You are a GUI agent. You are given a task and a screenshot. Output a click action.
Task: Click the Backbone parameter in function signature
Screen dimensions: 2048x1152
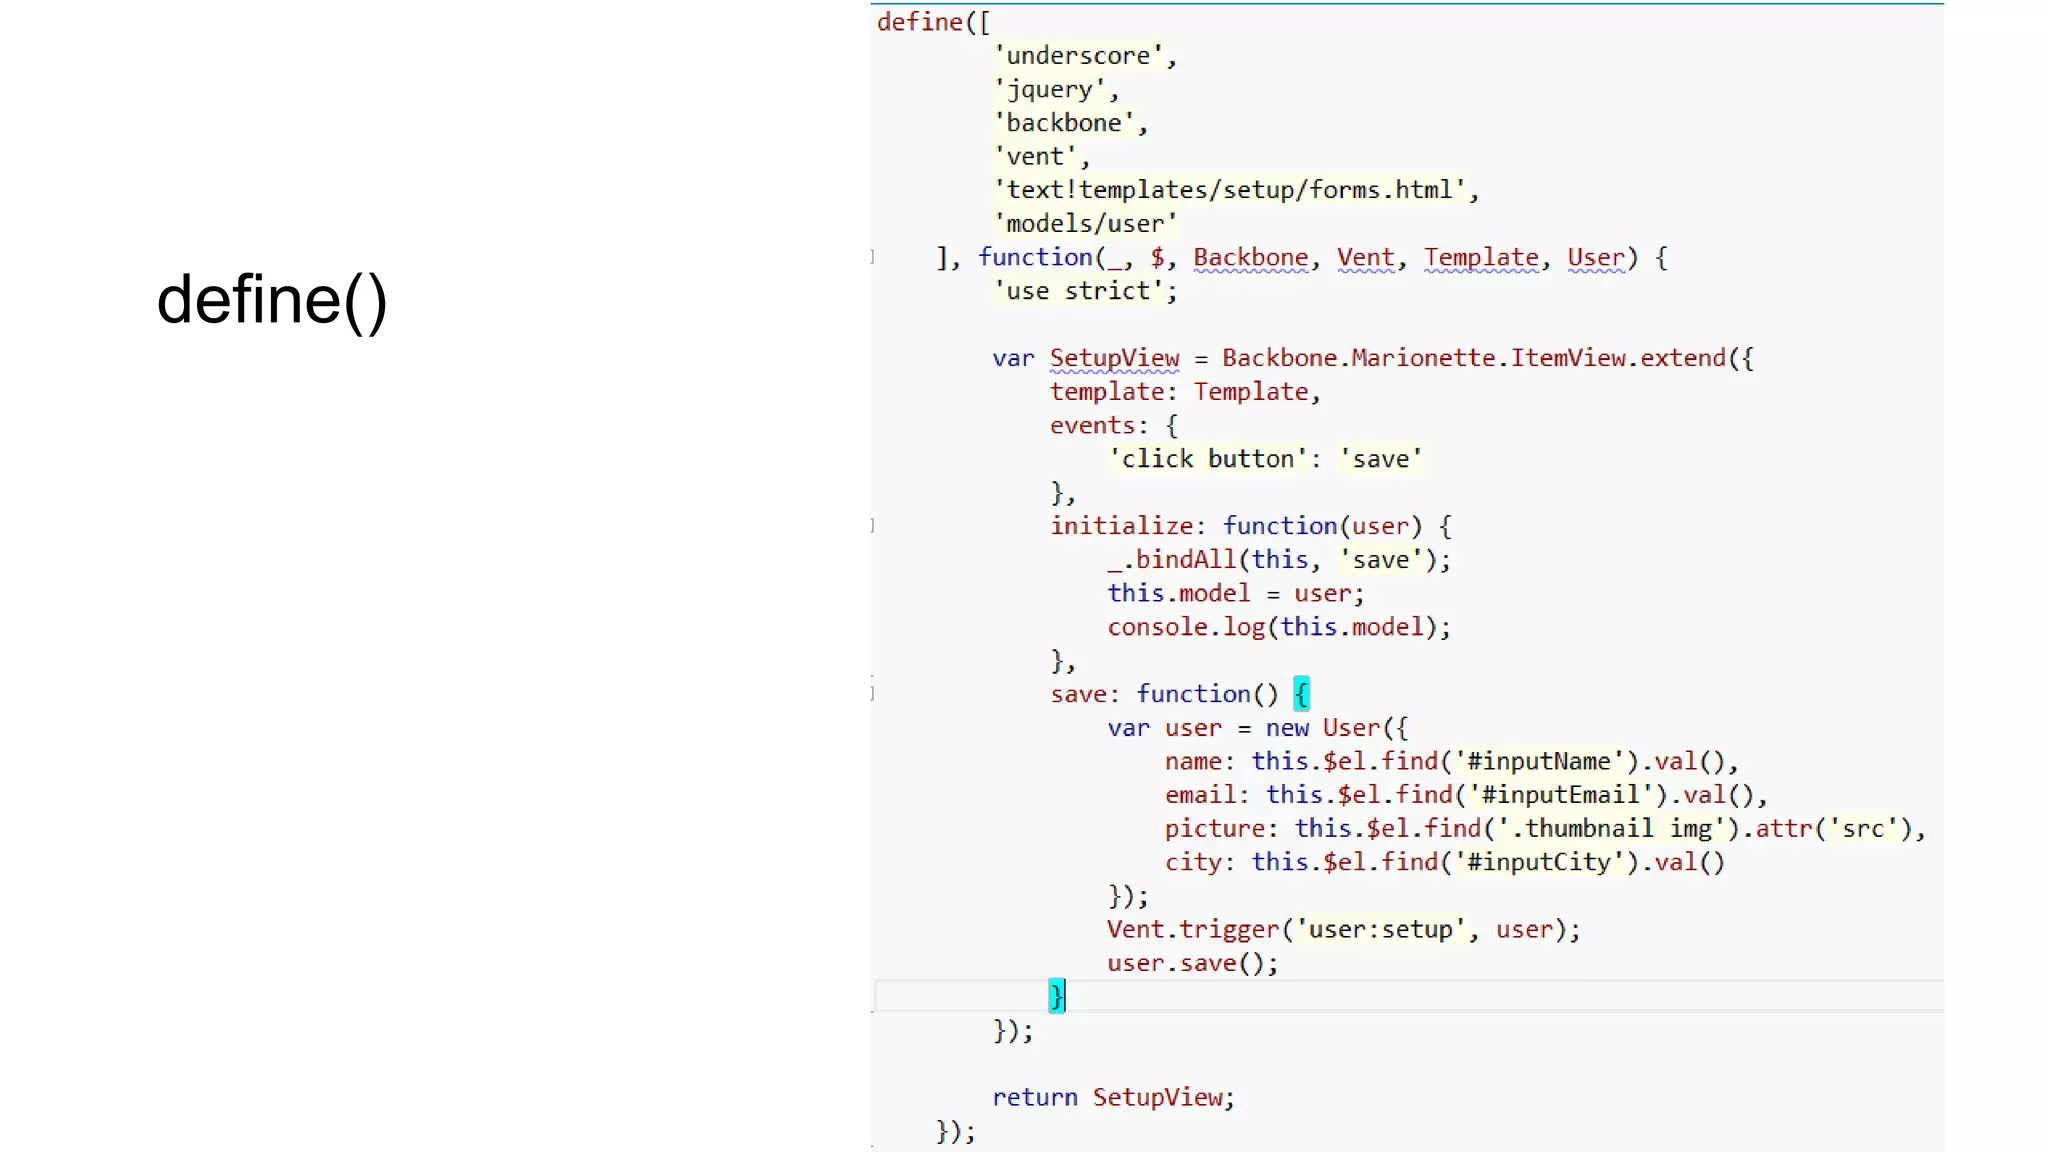point(1250,258)
